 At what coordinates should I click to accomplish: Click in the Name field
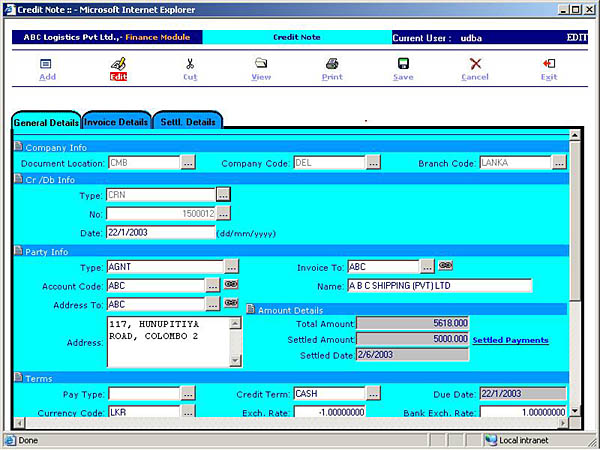[x=438, y=286]
